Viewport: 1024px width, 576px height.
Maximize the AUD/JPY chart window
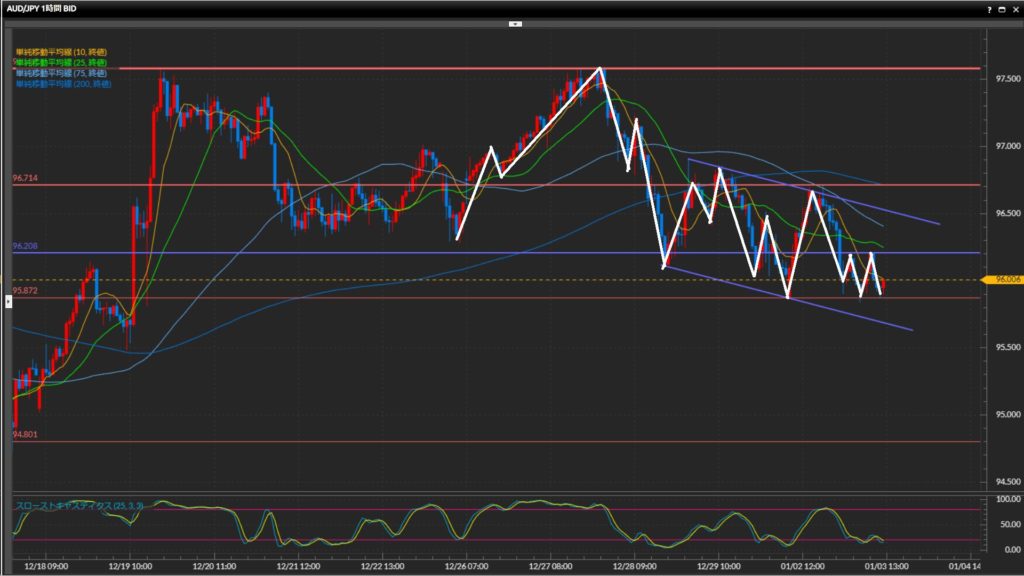tap(1001, 8)
